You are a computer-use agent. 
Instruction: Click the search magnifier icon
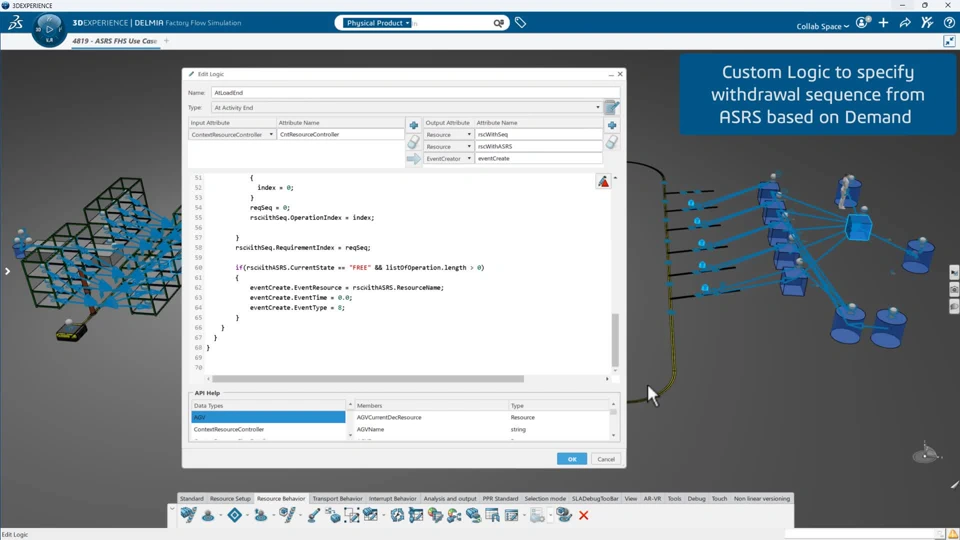click(498, 23)
